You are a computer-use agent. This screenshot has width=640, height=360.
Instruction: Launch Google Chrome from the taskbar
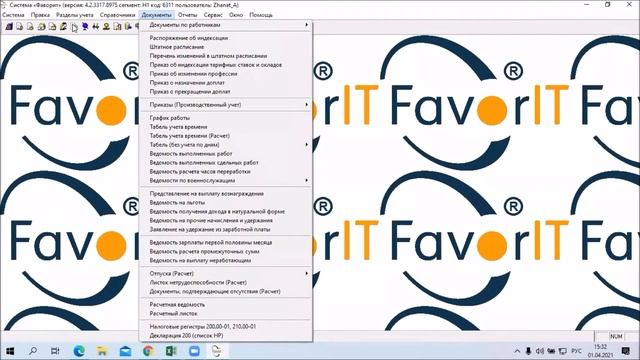point(148,351)
